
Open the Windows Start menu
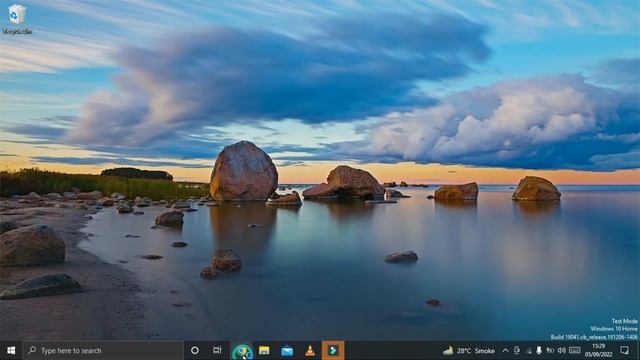click(x=11, y=351)
